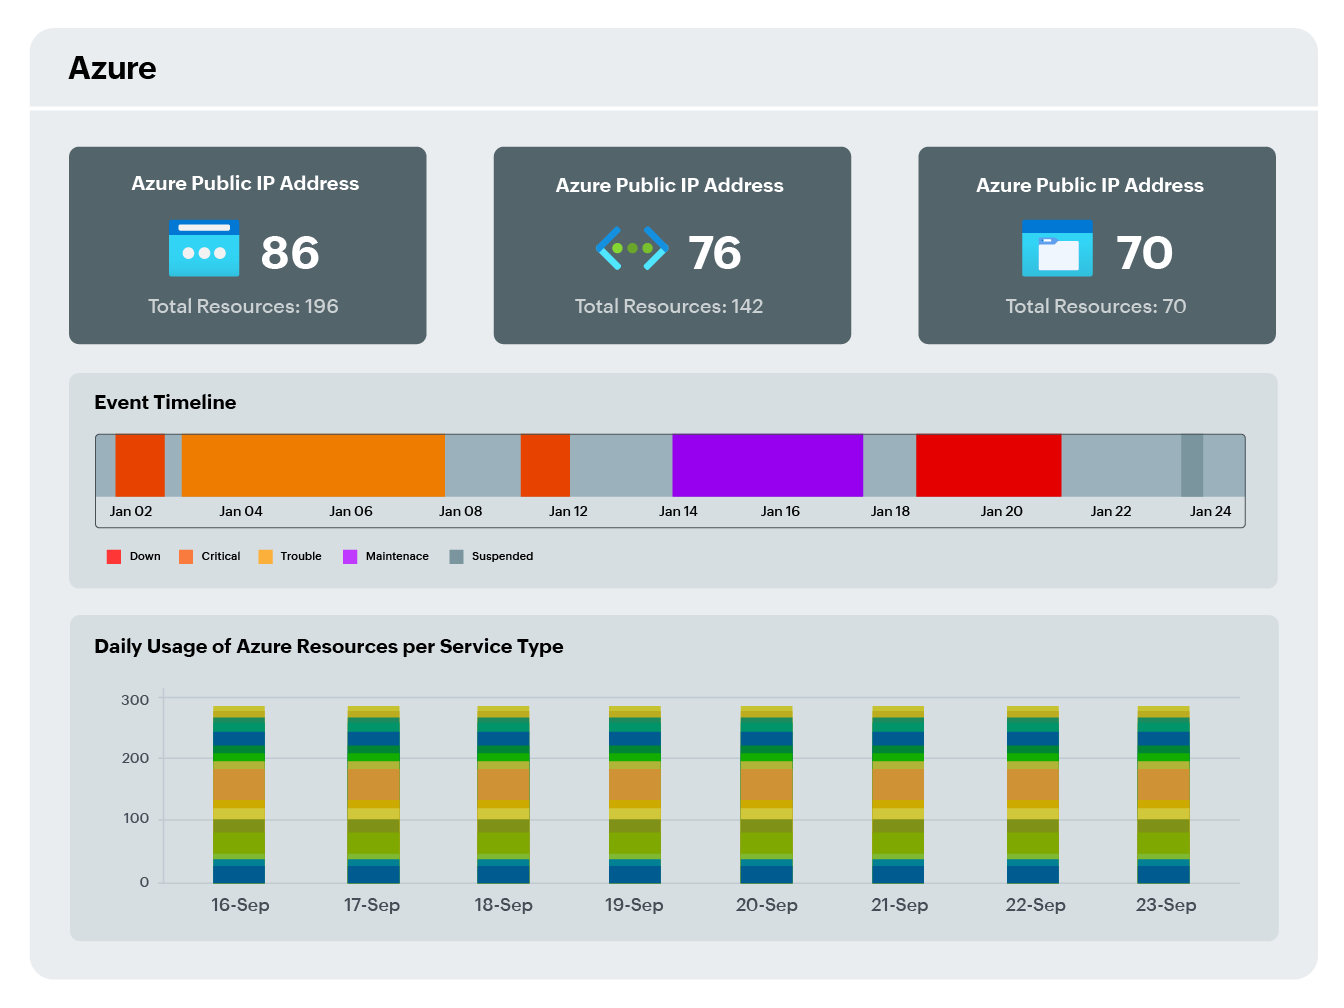This screenshot has width=1344, height=1008.
Task: Click the 20-Sep stacked bar
Action: coord(767,795)
